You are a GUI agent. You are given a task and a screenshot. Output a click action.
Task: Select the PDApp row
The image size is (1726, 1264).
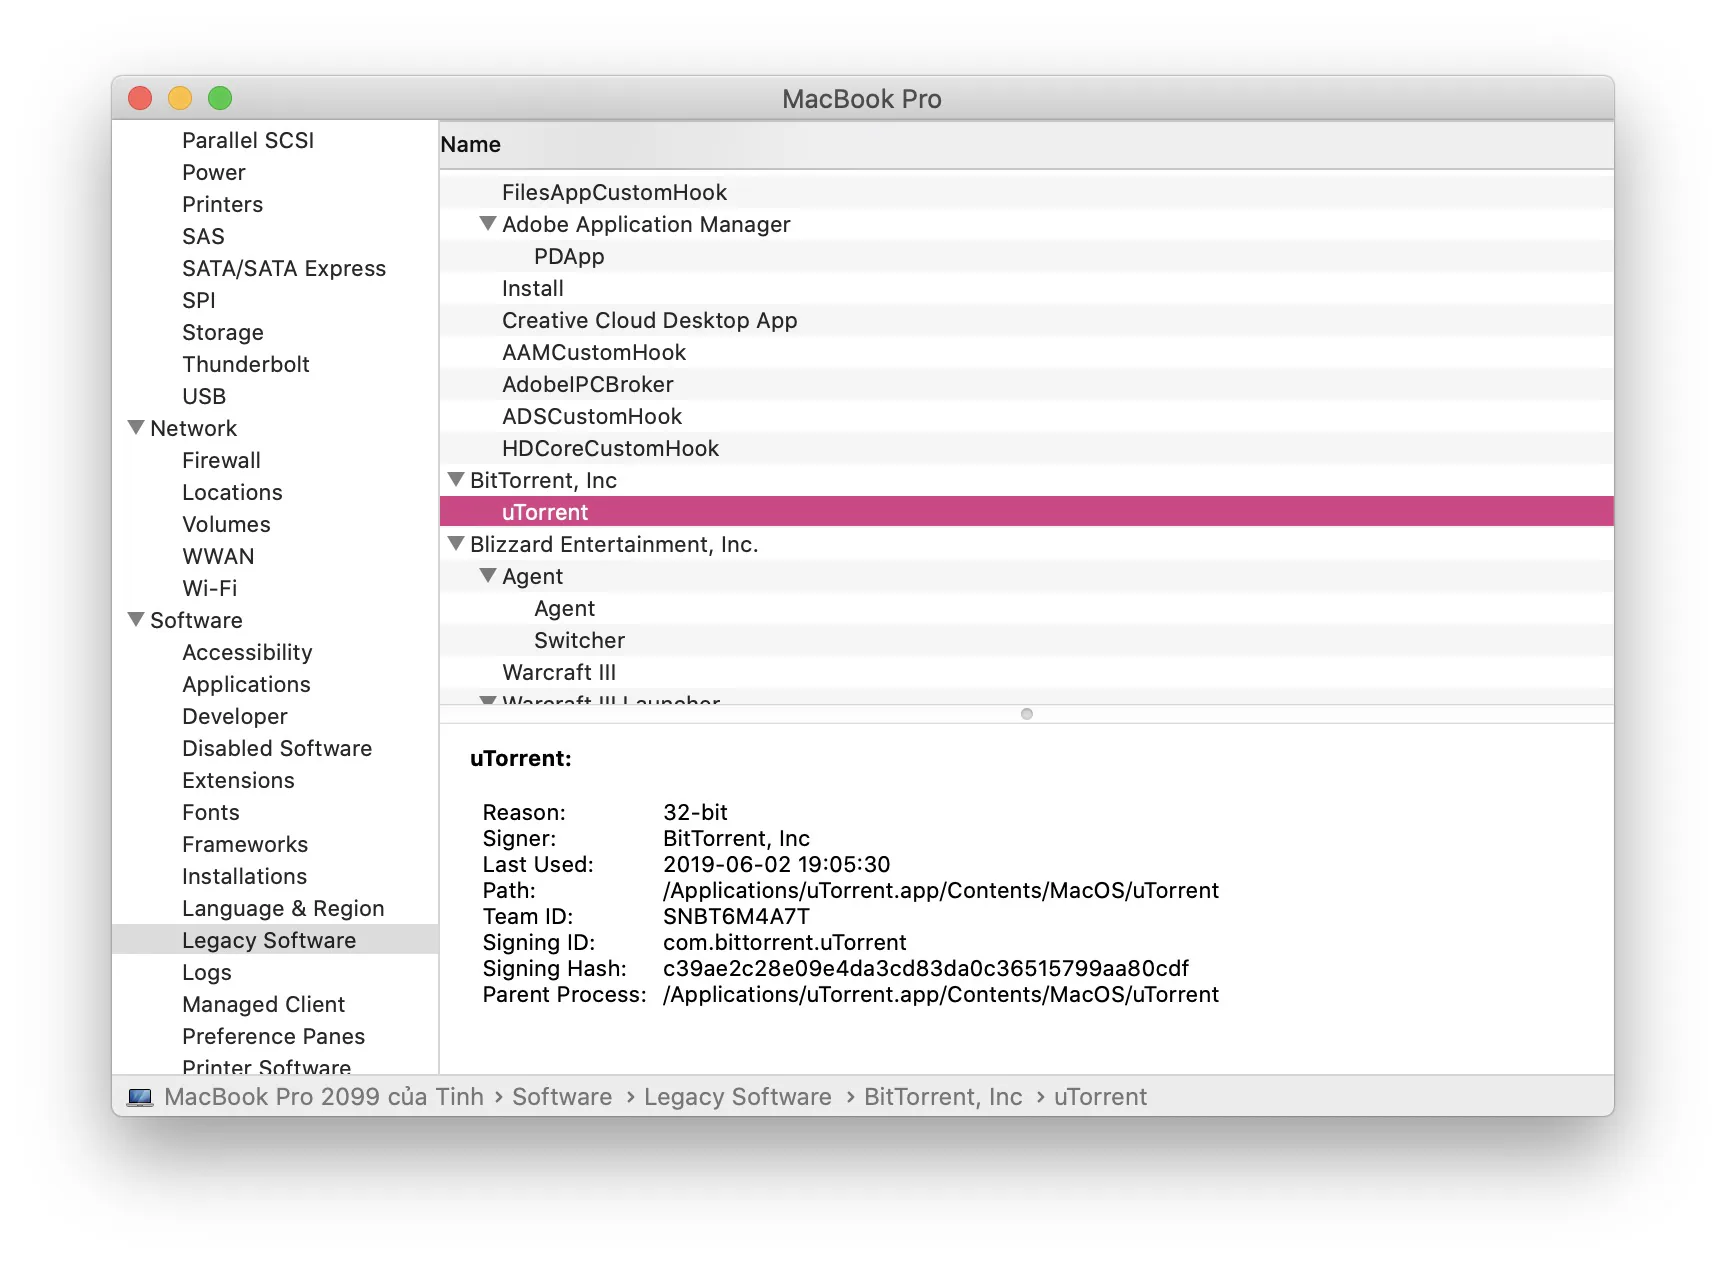[1026, 256]
